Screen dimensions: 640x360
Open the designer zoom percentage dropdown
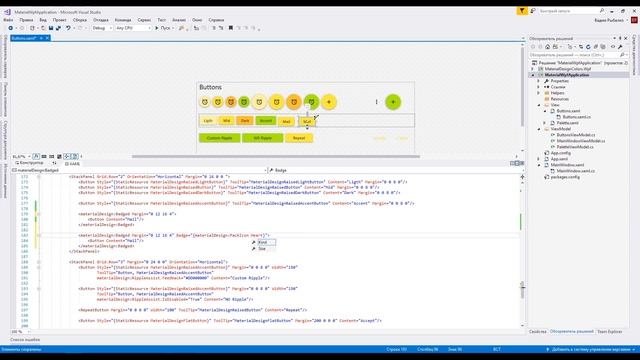(21, 156)
